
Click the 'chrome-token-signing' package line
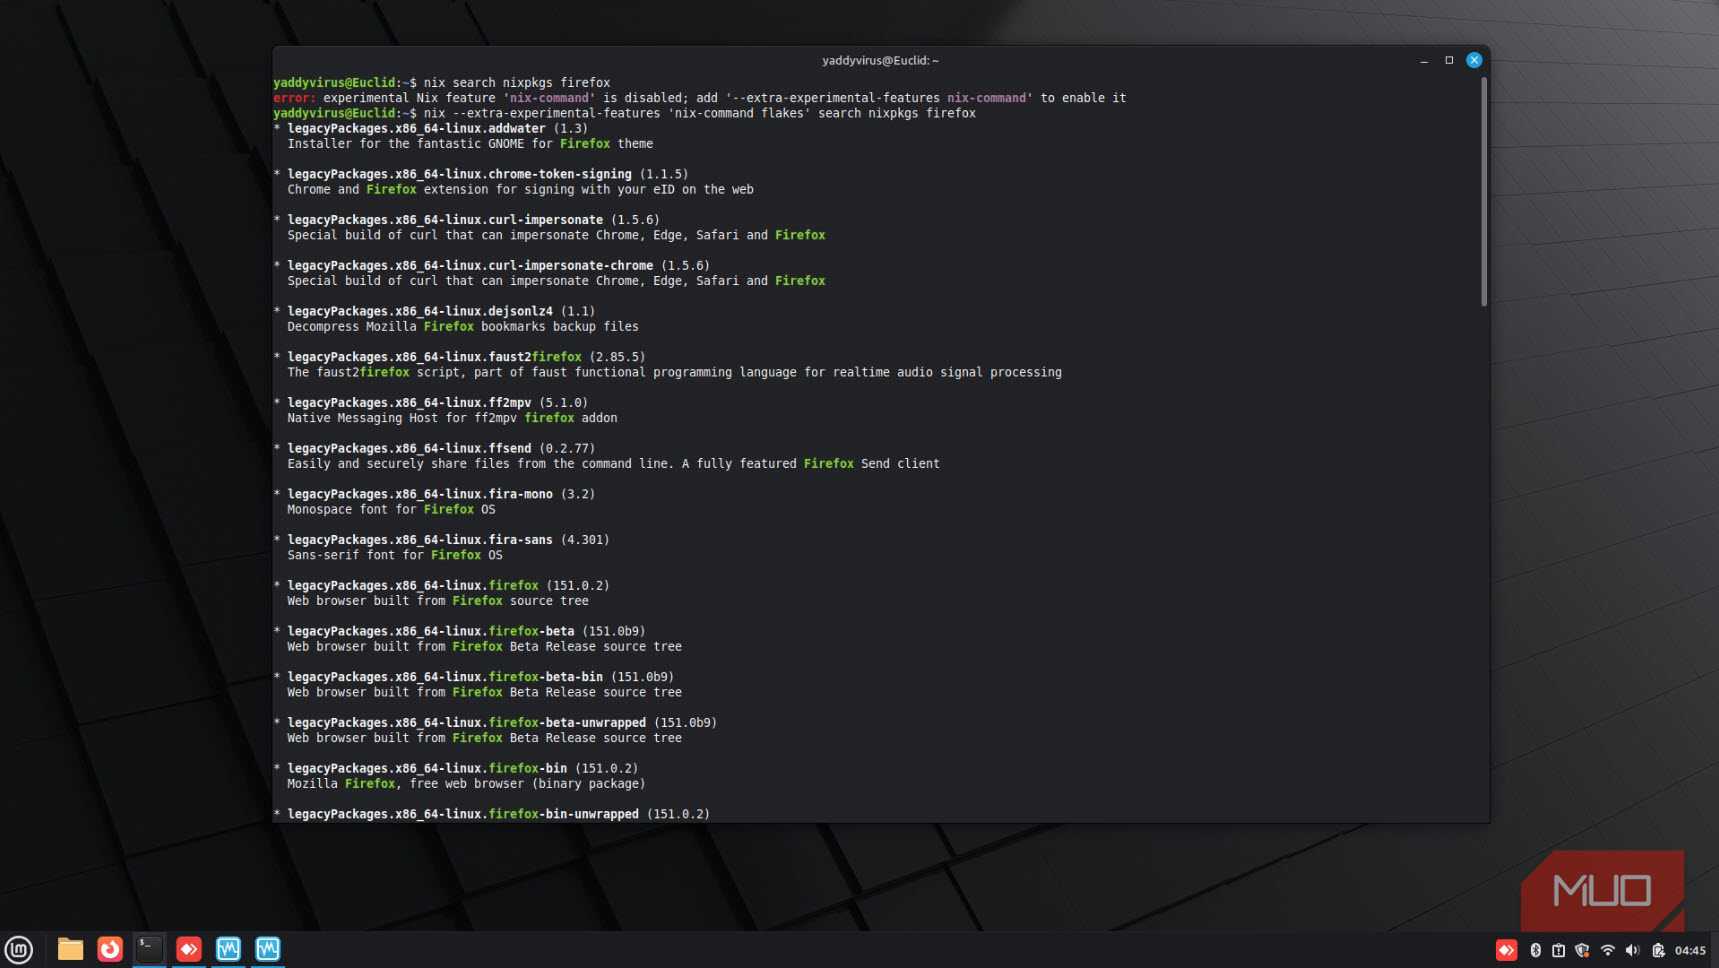coord(481,174)
